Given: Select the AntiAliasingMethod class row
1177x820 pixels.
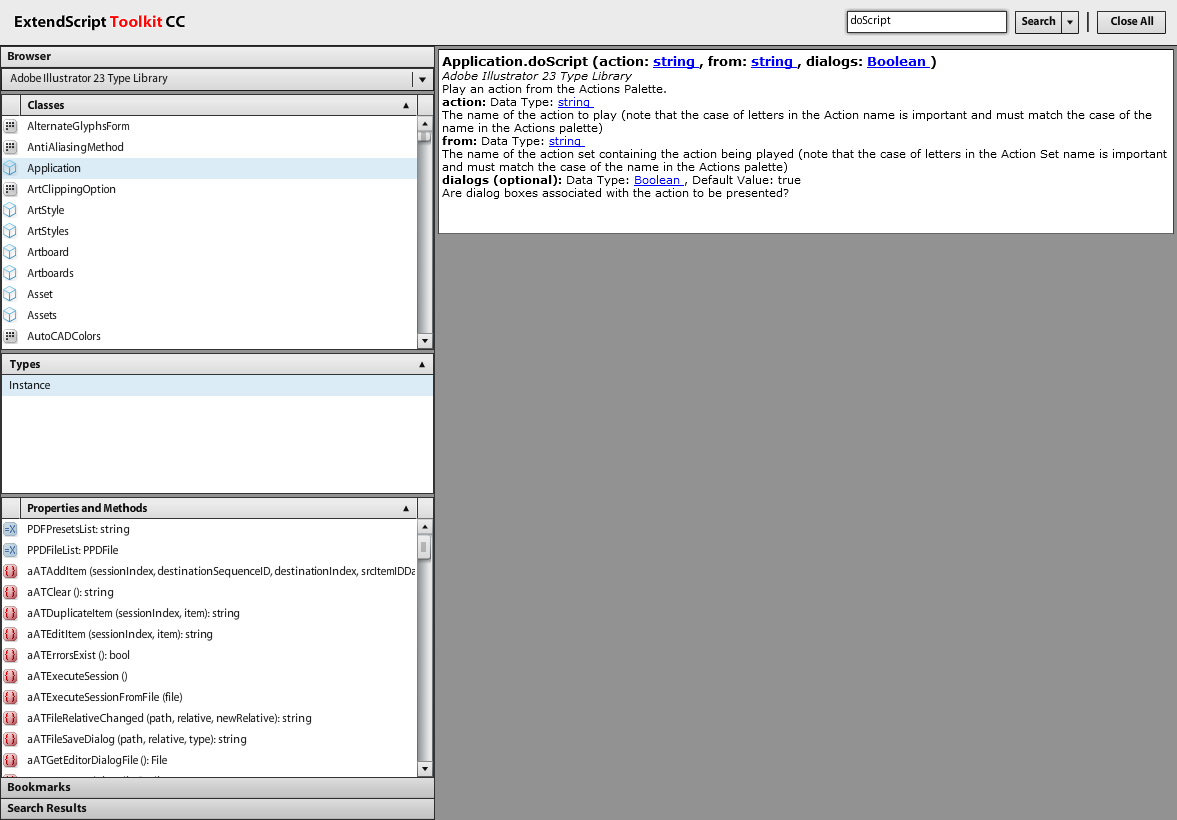Looking at the screenshot, I should 209,147.
